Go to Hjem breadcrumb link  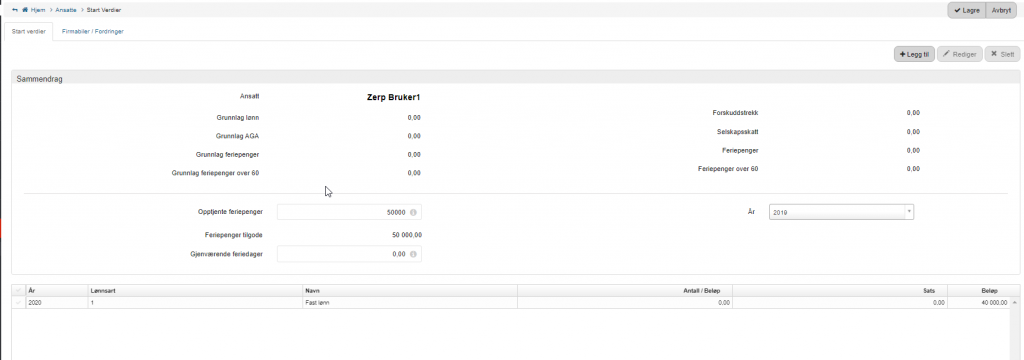click(39, 10)
